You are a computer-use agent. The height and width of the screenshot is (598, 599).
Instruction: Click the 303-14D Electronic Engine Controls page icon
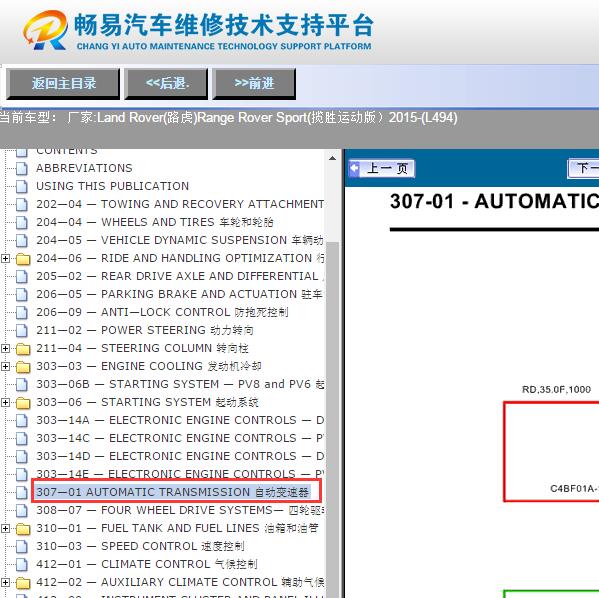(x=22, y=456)
